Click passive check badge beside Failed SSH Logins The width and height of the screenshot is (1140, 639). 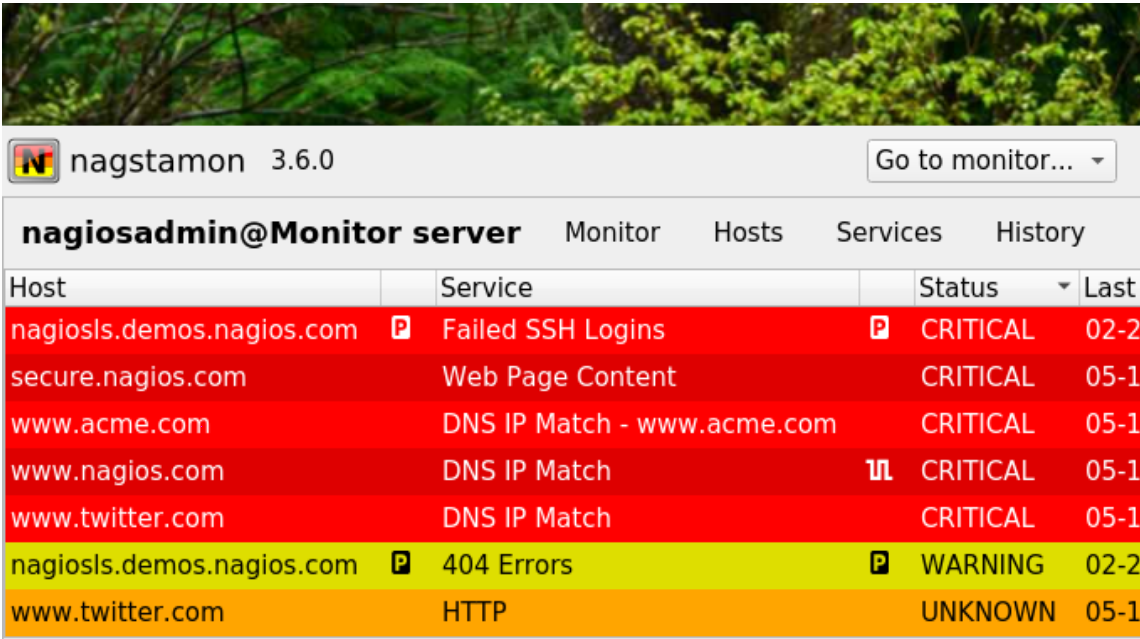pyautogui.click(x=880, y=329)
